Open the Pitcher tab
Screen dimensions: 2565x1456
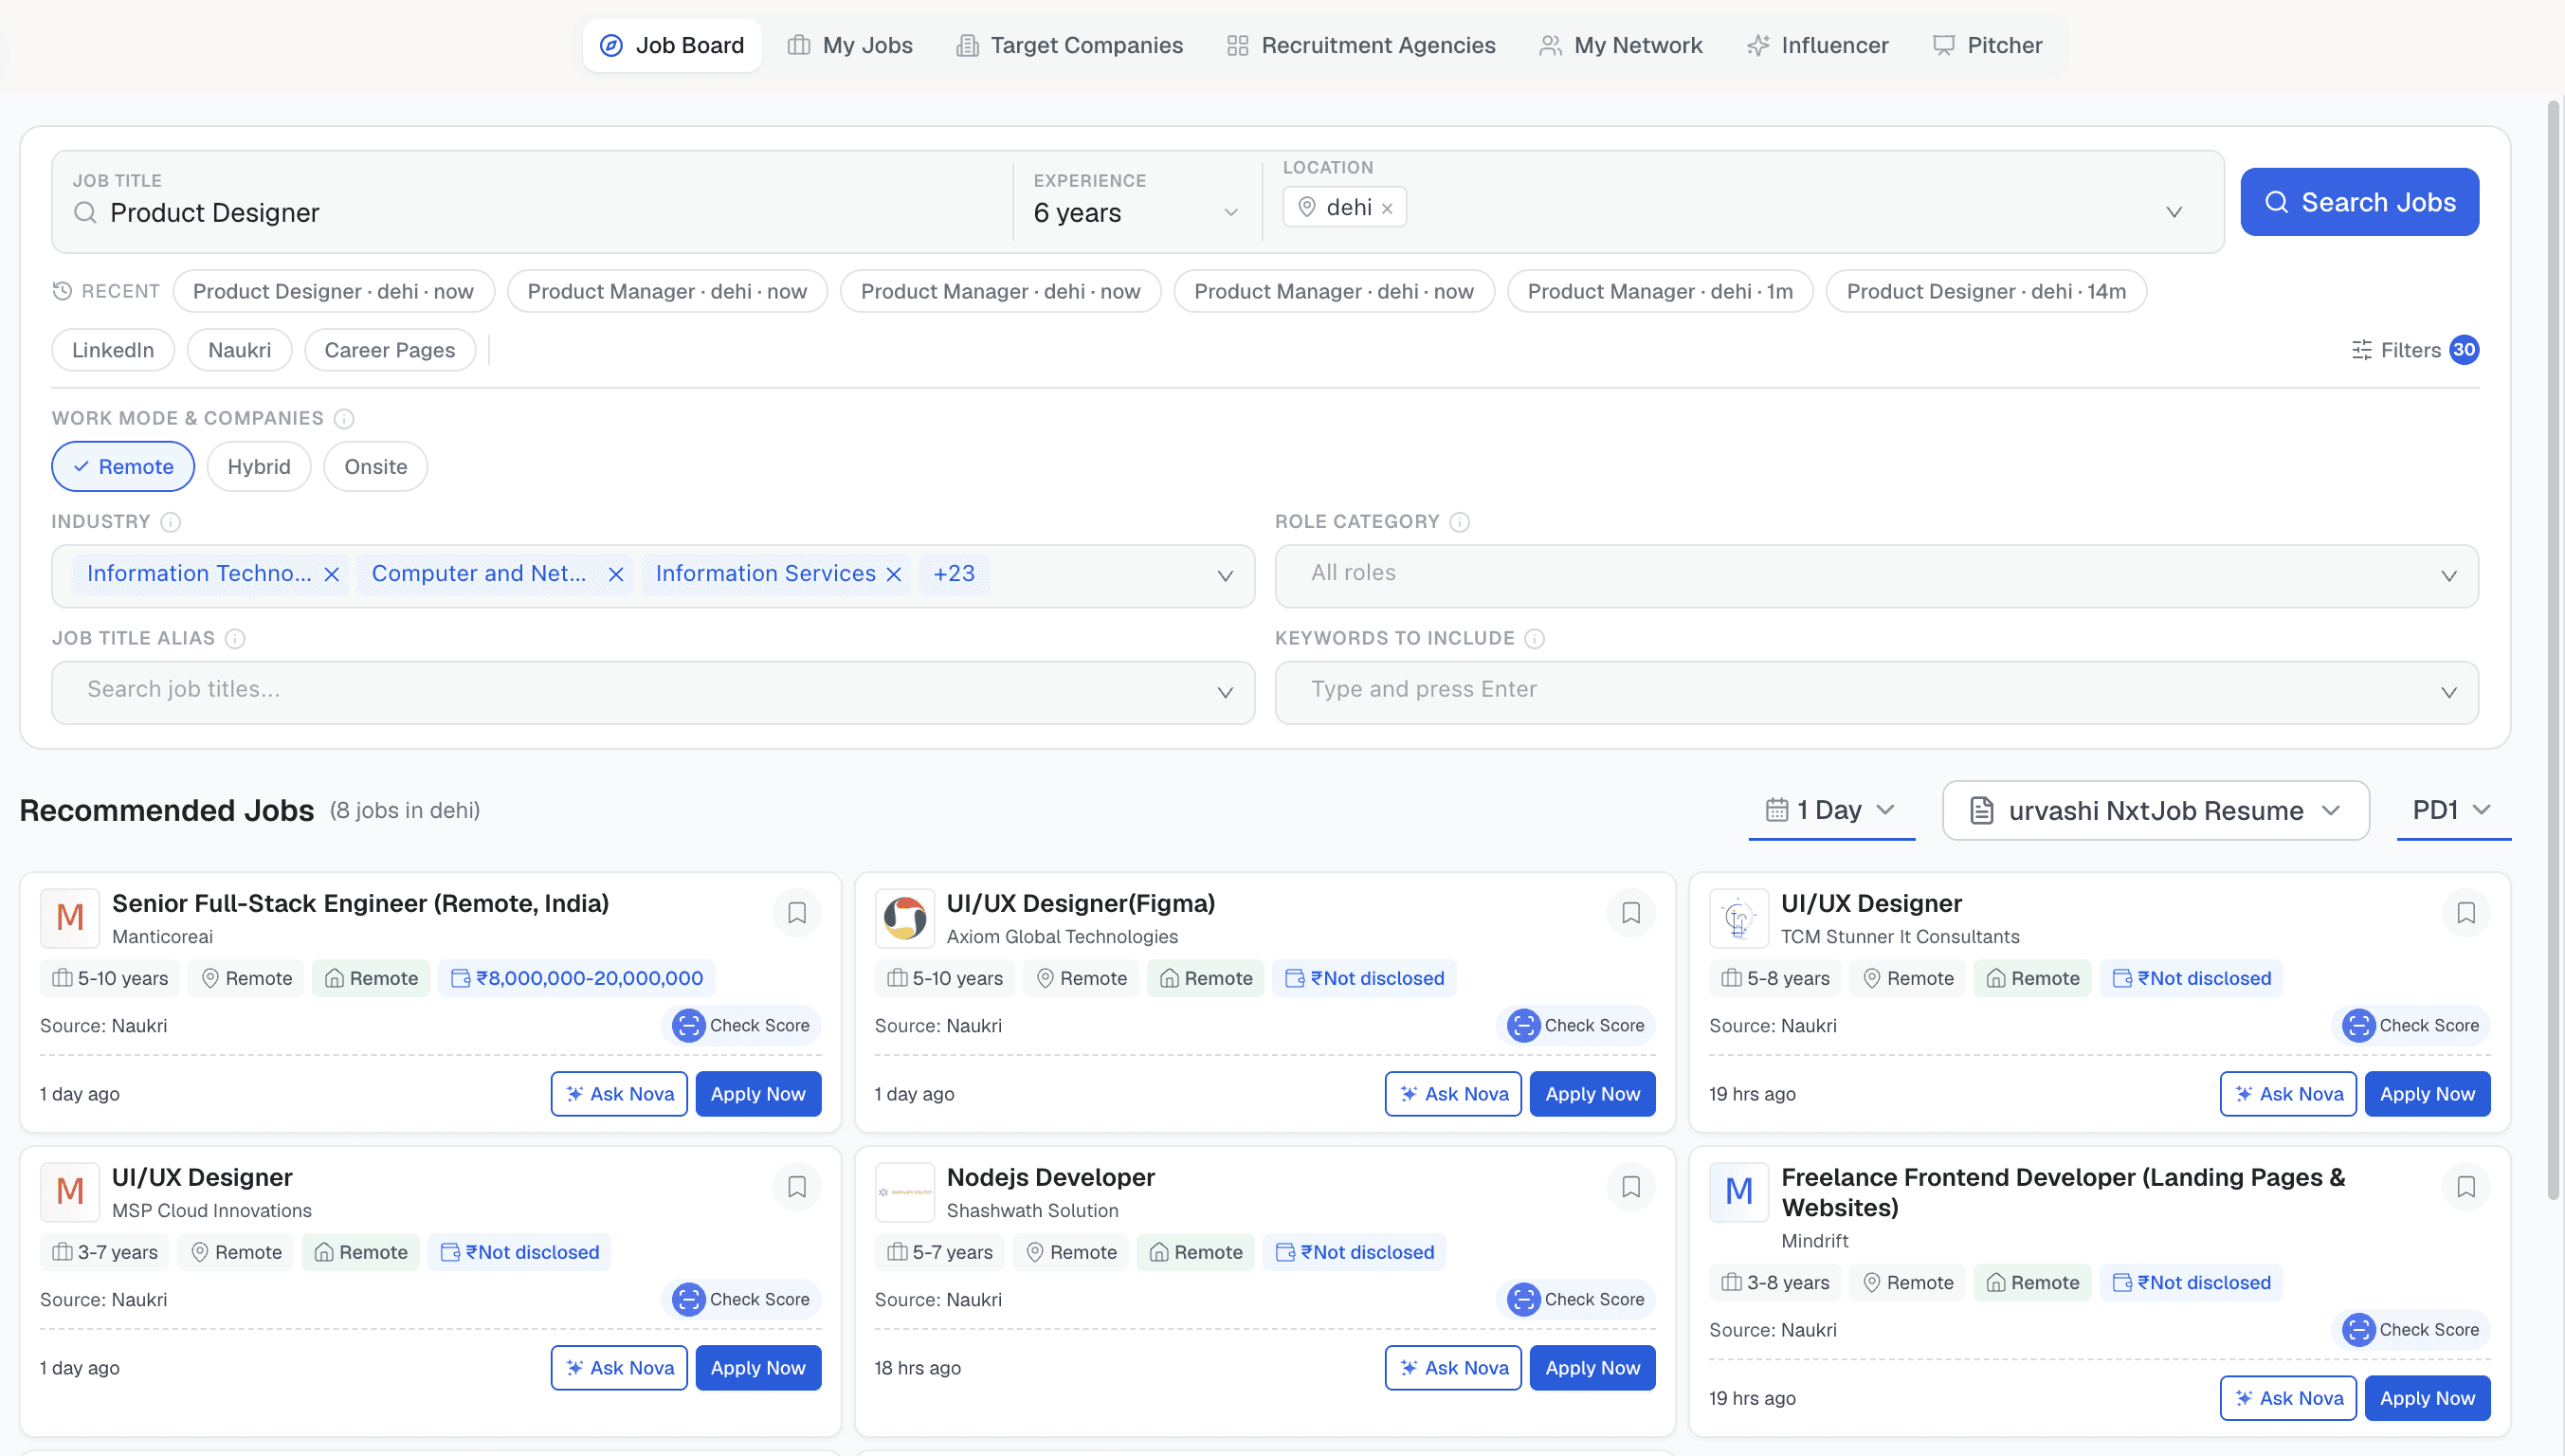pyautogui.click(x=1988, y=46)
